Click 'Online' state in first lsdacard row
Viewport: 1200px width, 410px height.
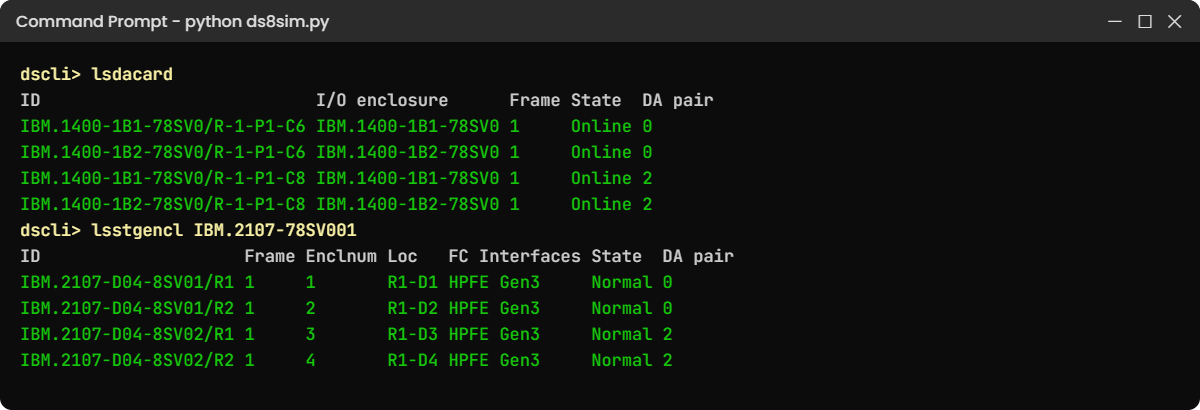click(x=601, y=127)
